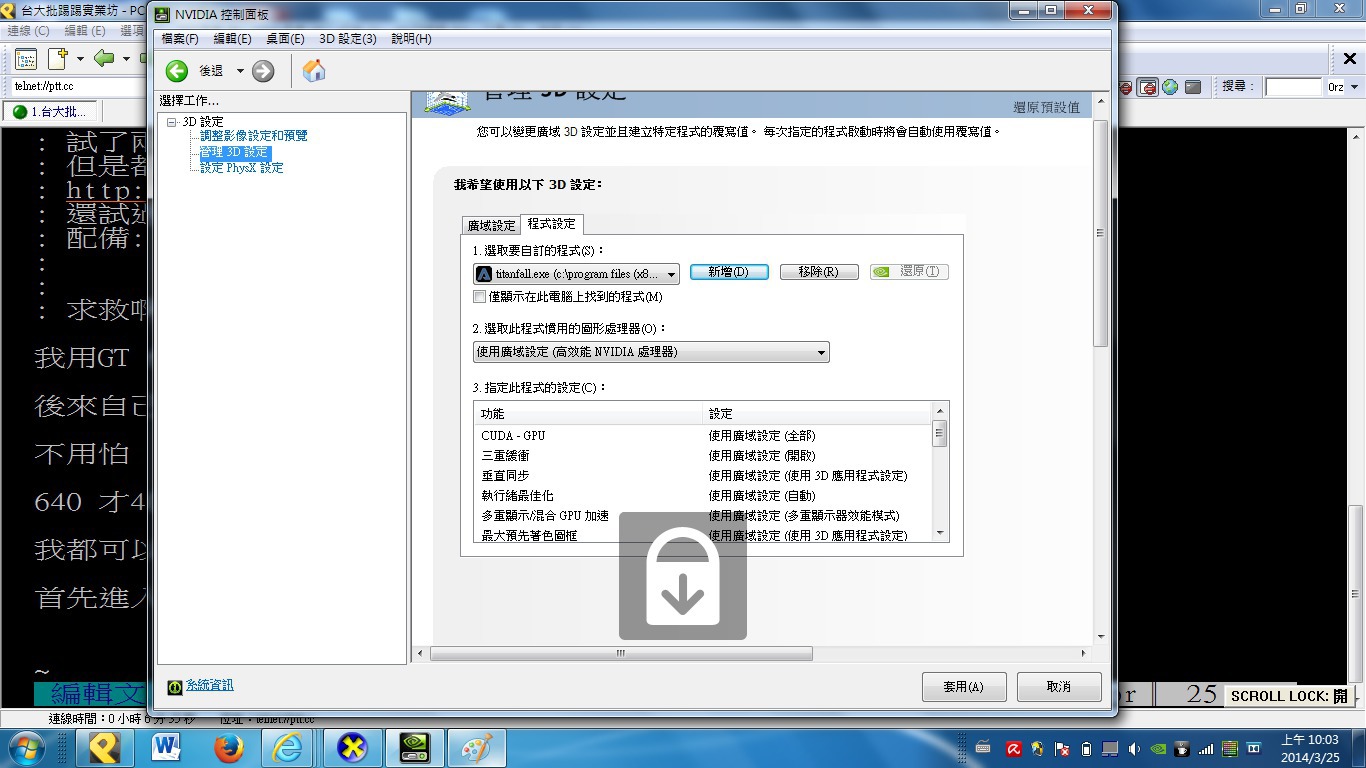The image size is (1366, 768).
Task: Toggle 僅顯示在此電腦上找到的程式 checkbox
Action: pos(480,297)
